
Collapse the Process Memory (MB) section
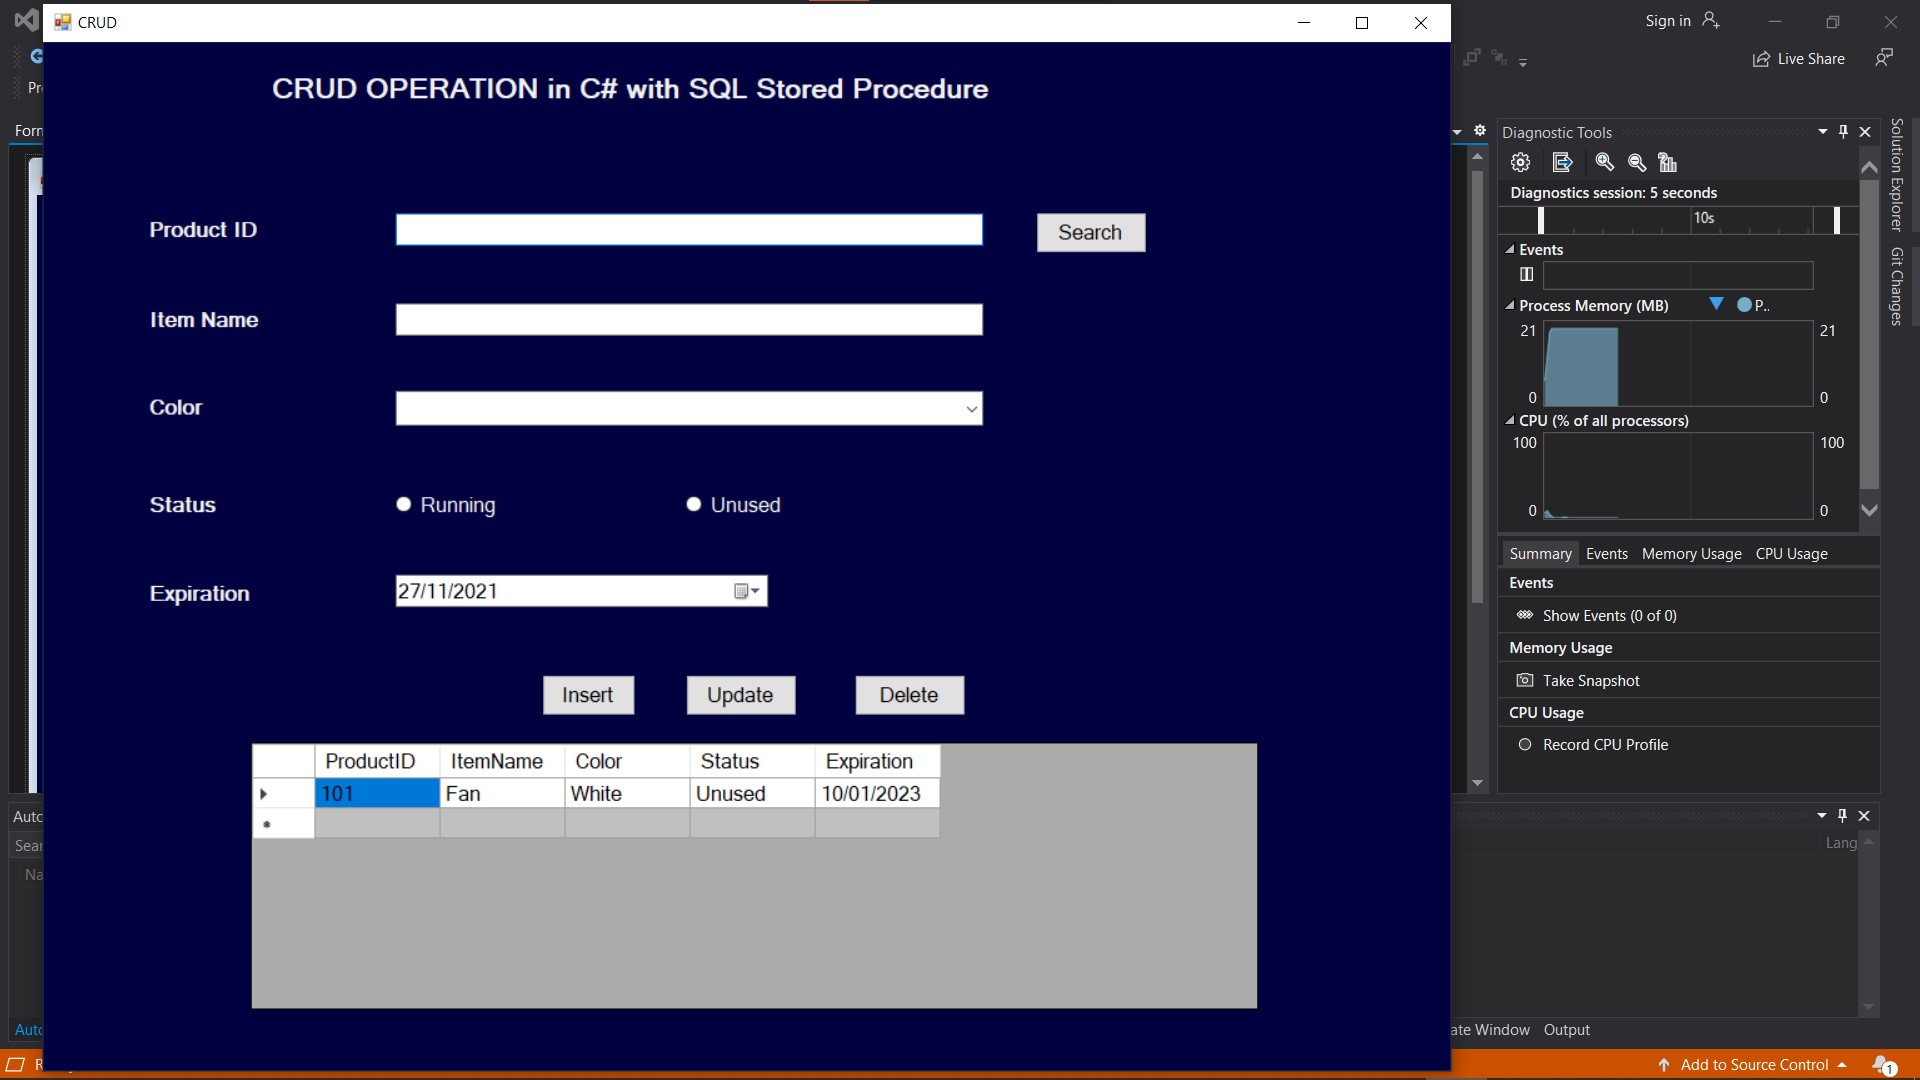1511,305
